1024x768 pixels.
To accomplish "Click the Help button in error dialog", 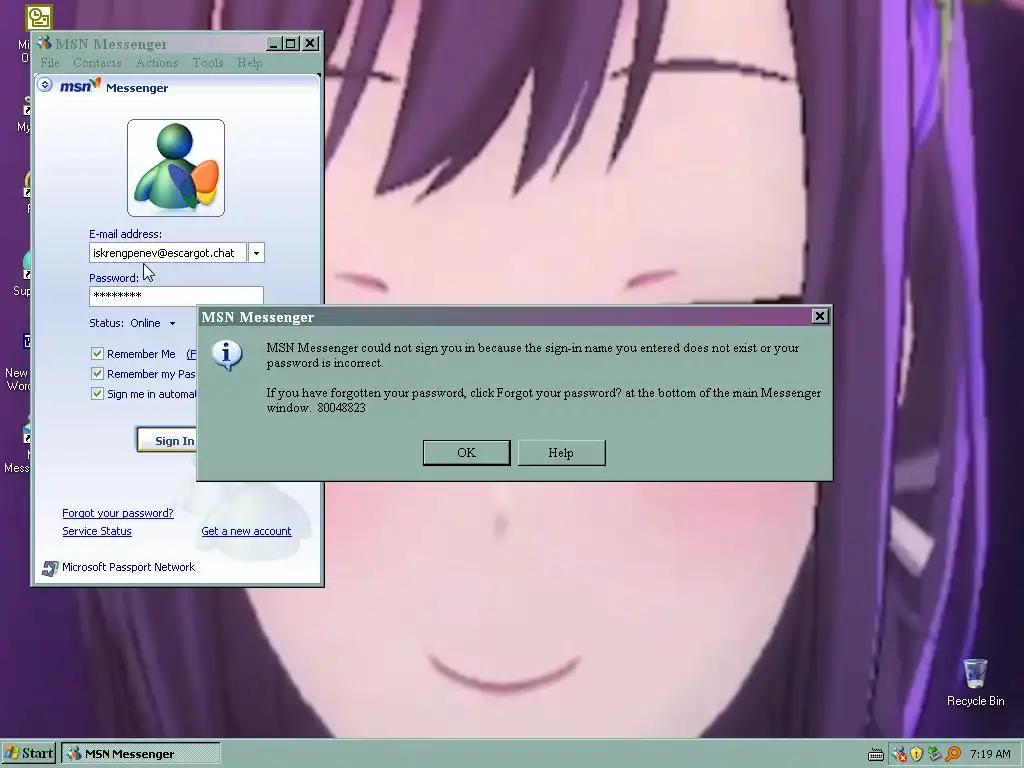I will (x=561, y=453).
